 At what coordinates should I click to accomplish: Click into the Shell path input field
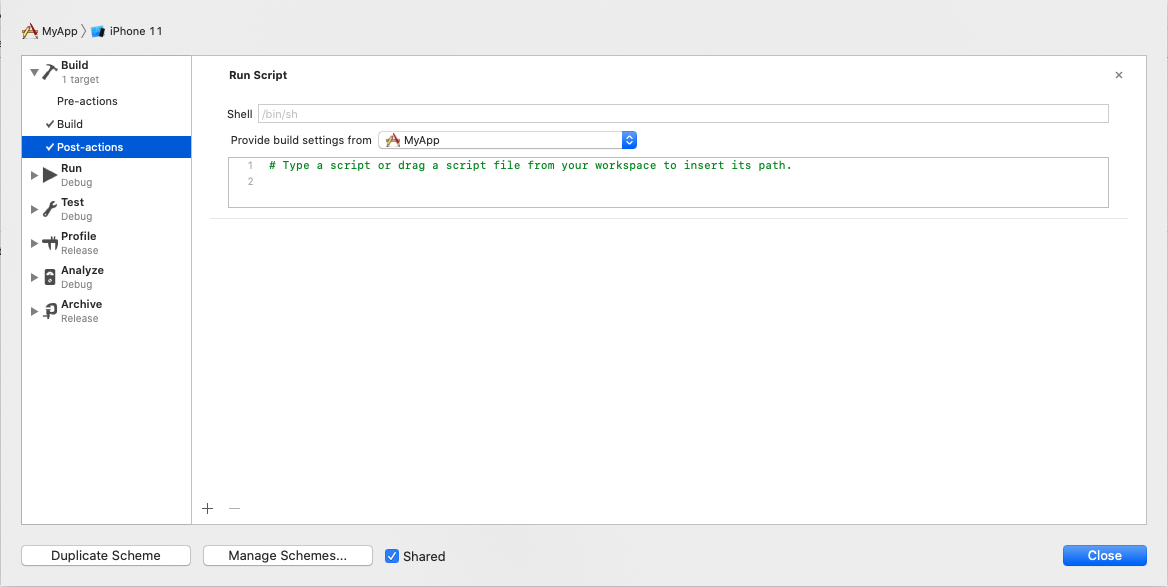tap(682, 114)
